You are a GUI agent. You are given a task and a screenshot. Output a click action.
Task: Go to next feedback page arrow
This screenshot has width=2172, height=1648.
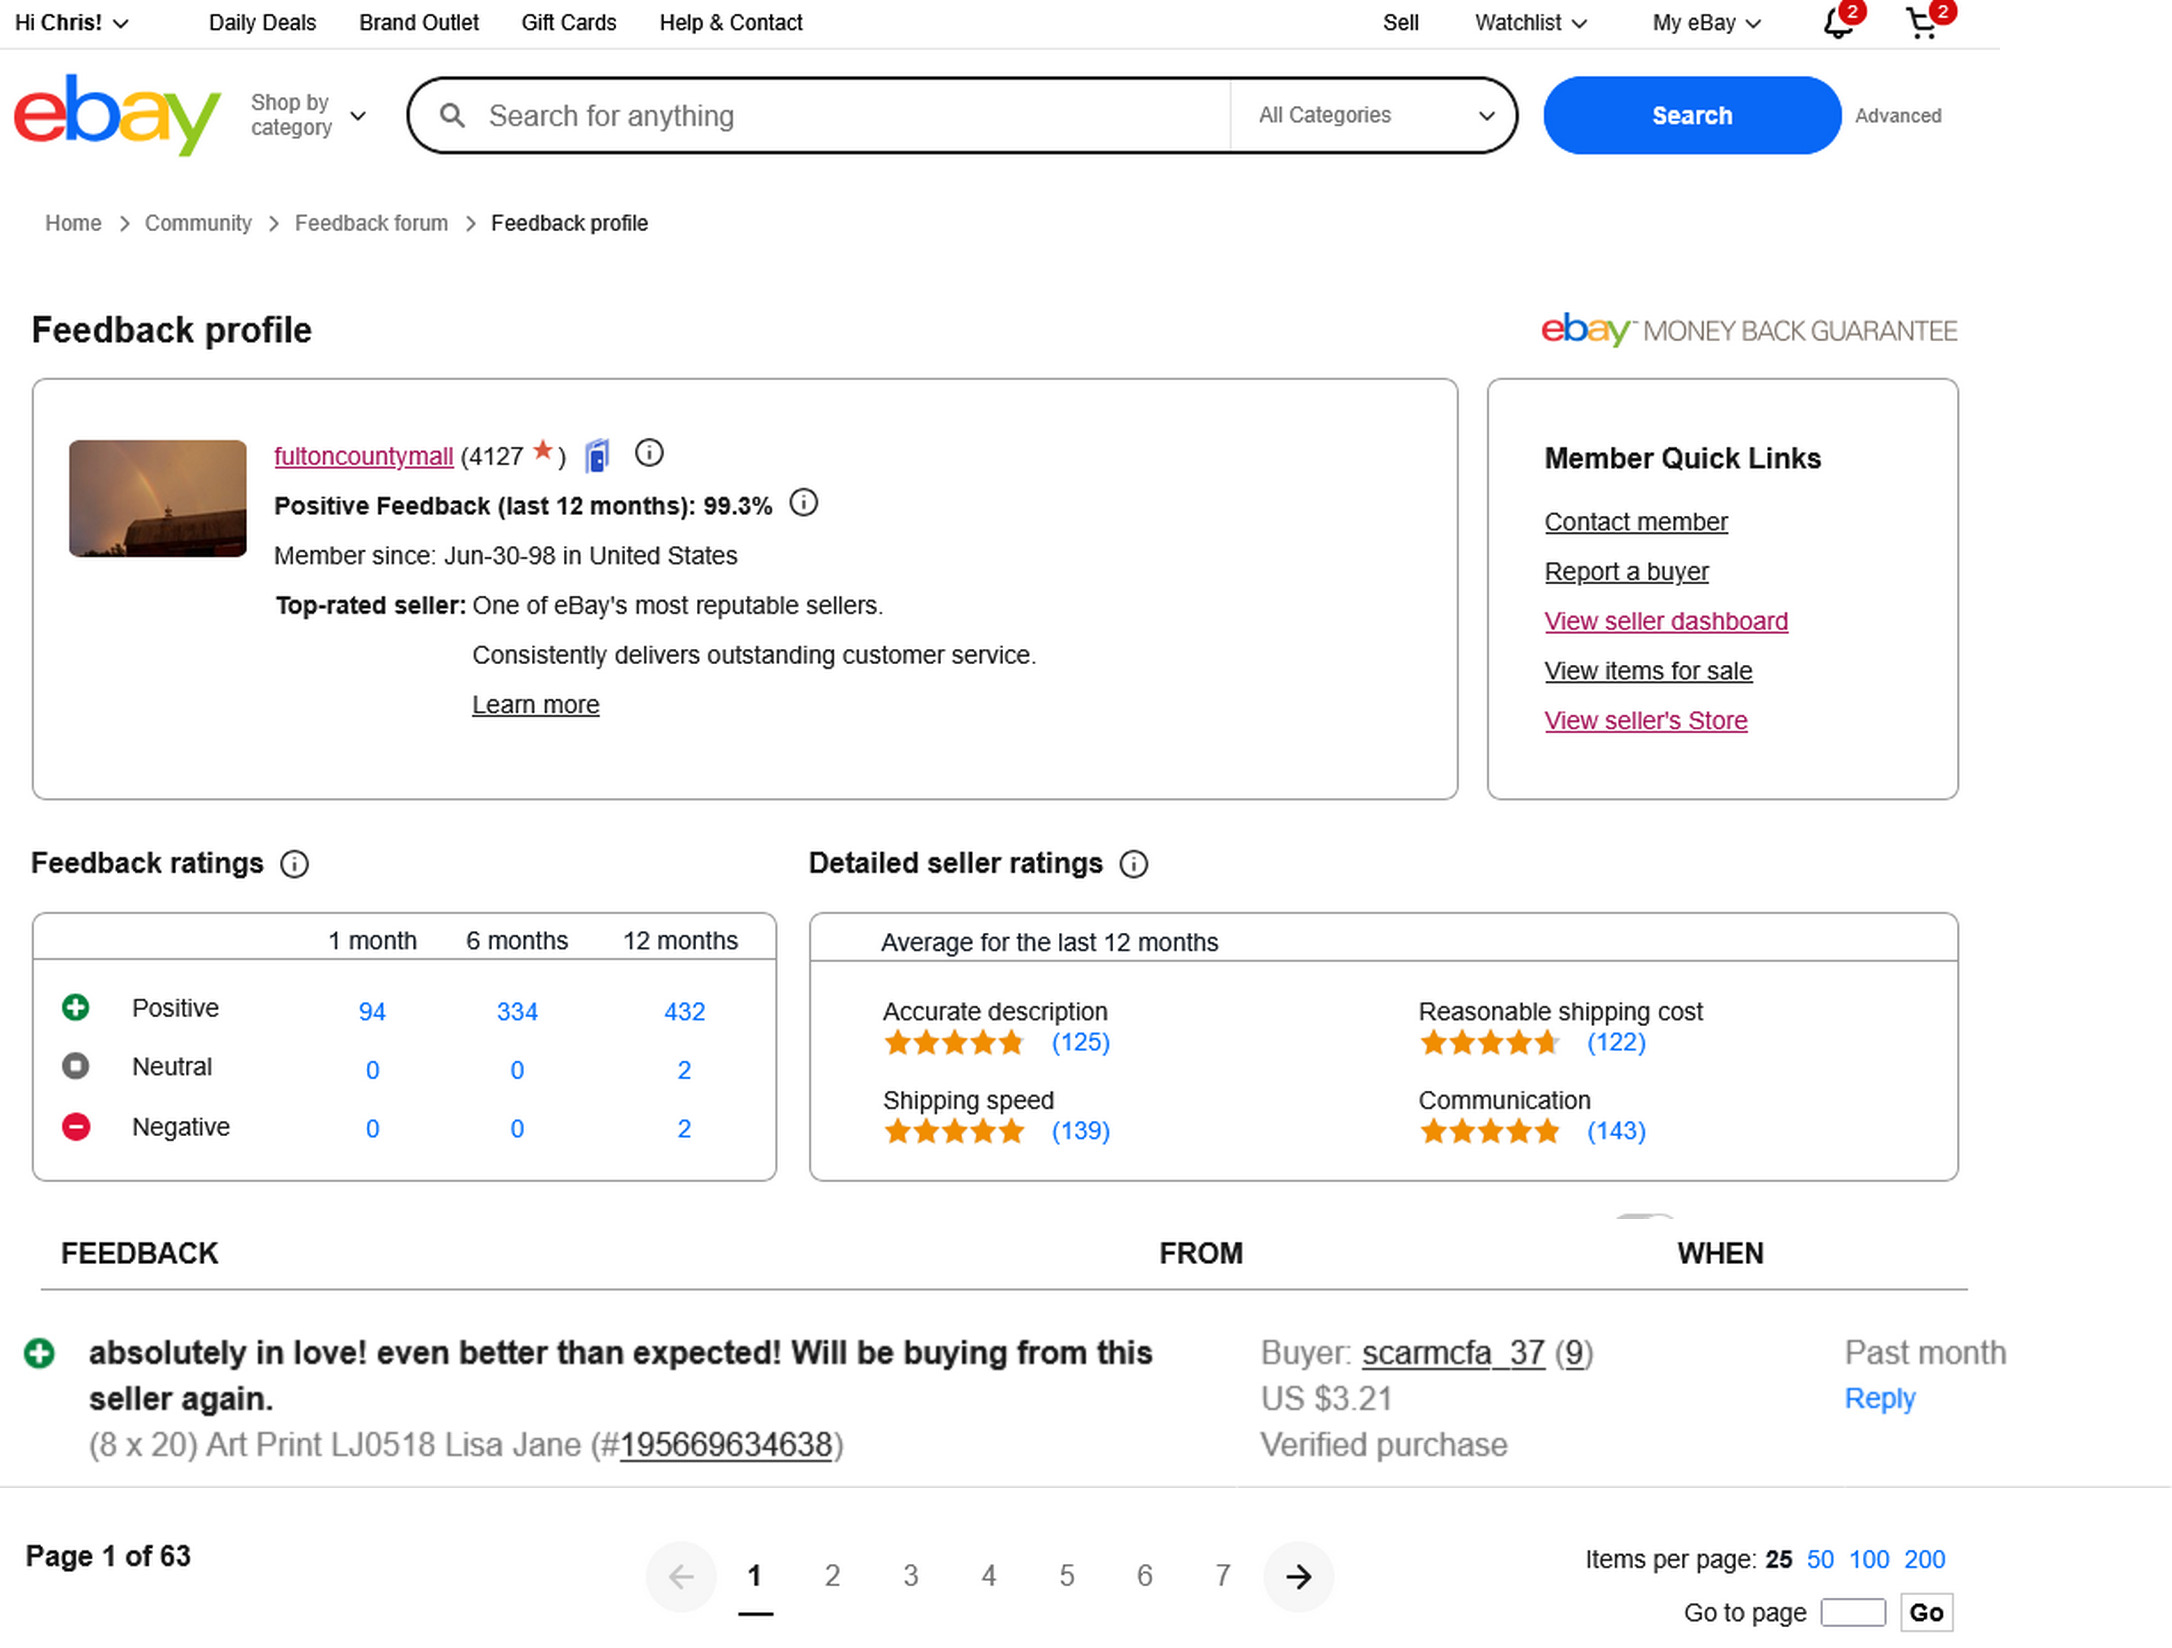pos(1298,1577)
